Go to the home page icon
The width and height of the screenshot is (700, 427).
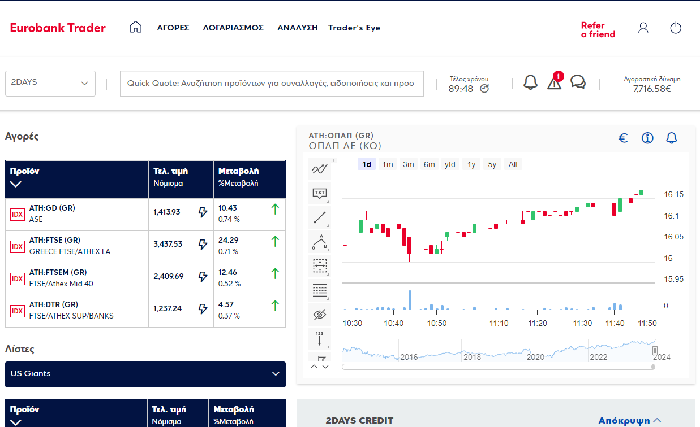pyautogui.click(x=135, y=27)
